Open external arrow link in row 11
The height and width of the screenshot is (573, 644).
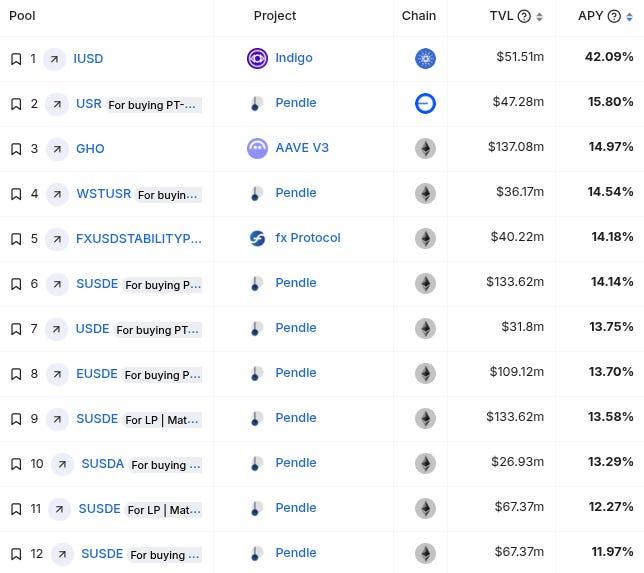[x=60, y=509]
